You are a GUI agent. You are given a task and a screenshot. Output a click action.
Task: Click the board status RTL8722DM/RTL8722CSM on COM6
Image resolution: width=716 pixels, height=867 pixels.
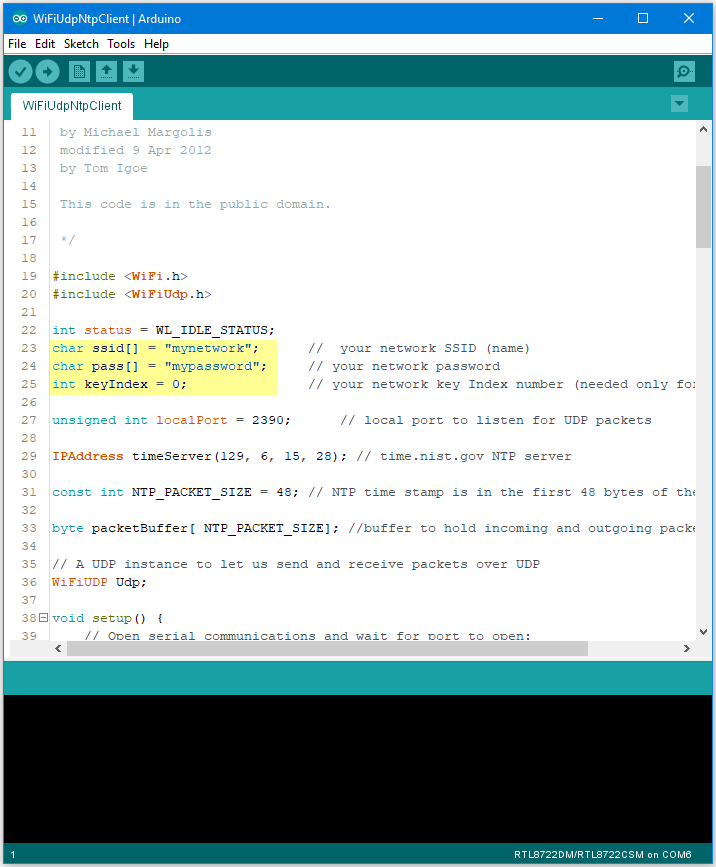tap(603, 855)
